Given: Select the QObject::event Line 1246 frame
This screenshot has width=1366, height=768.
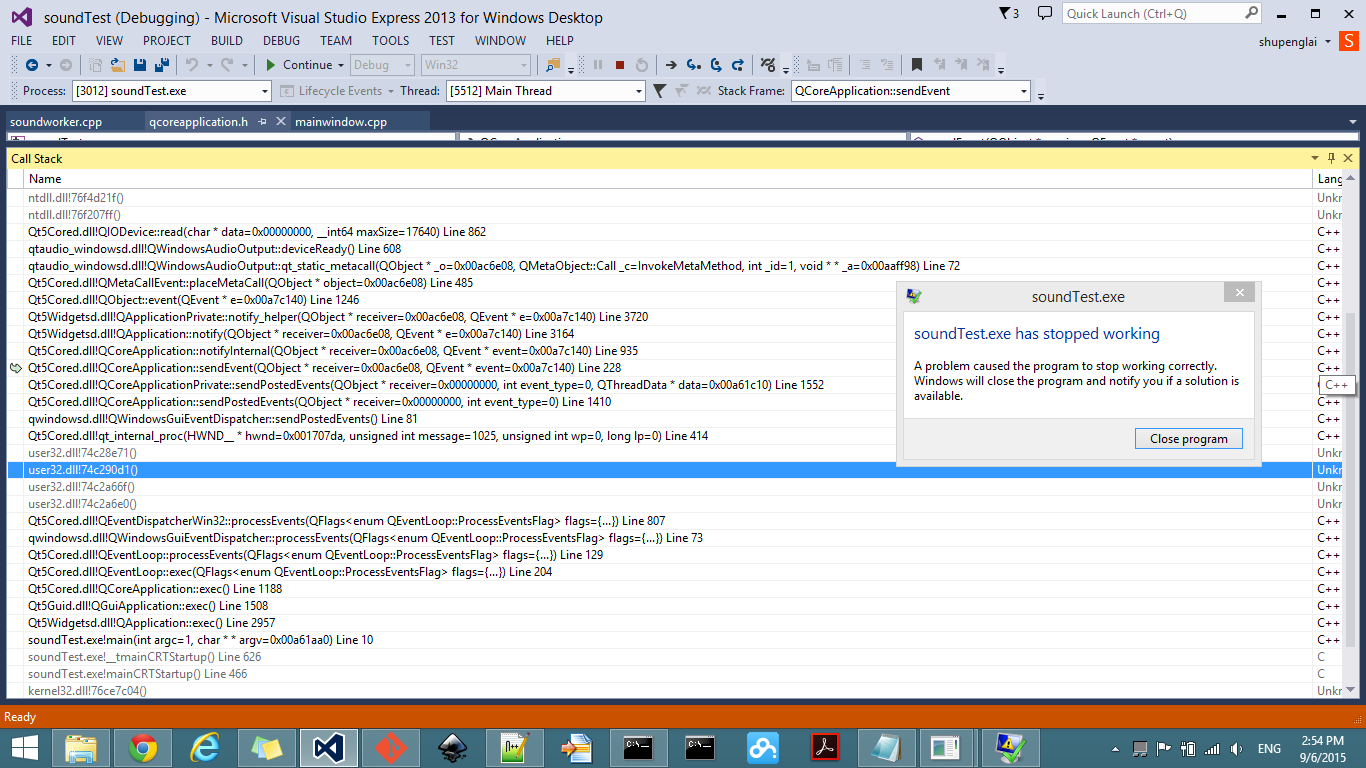Looking at the screenshot, I should [194, 300].
